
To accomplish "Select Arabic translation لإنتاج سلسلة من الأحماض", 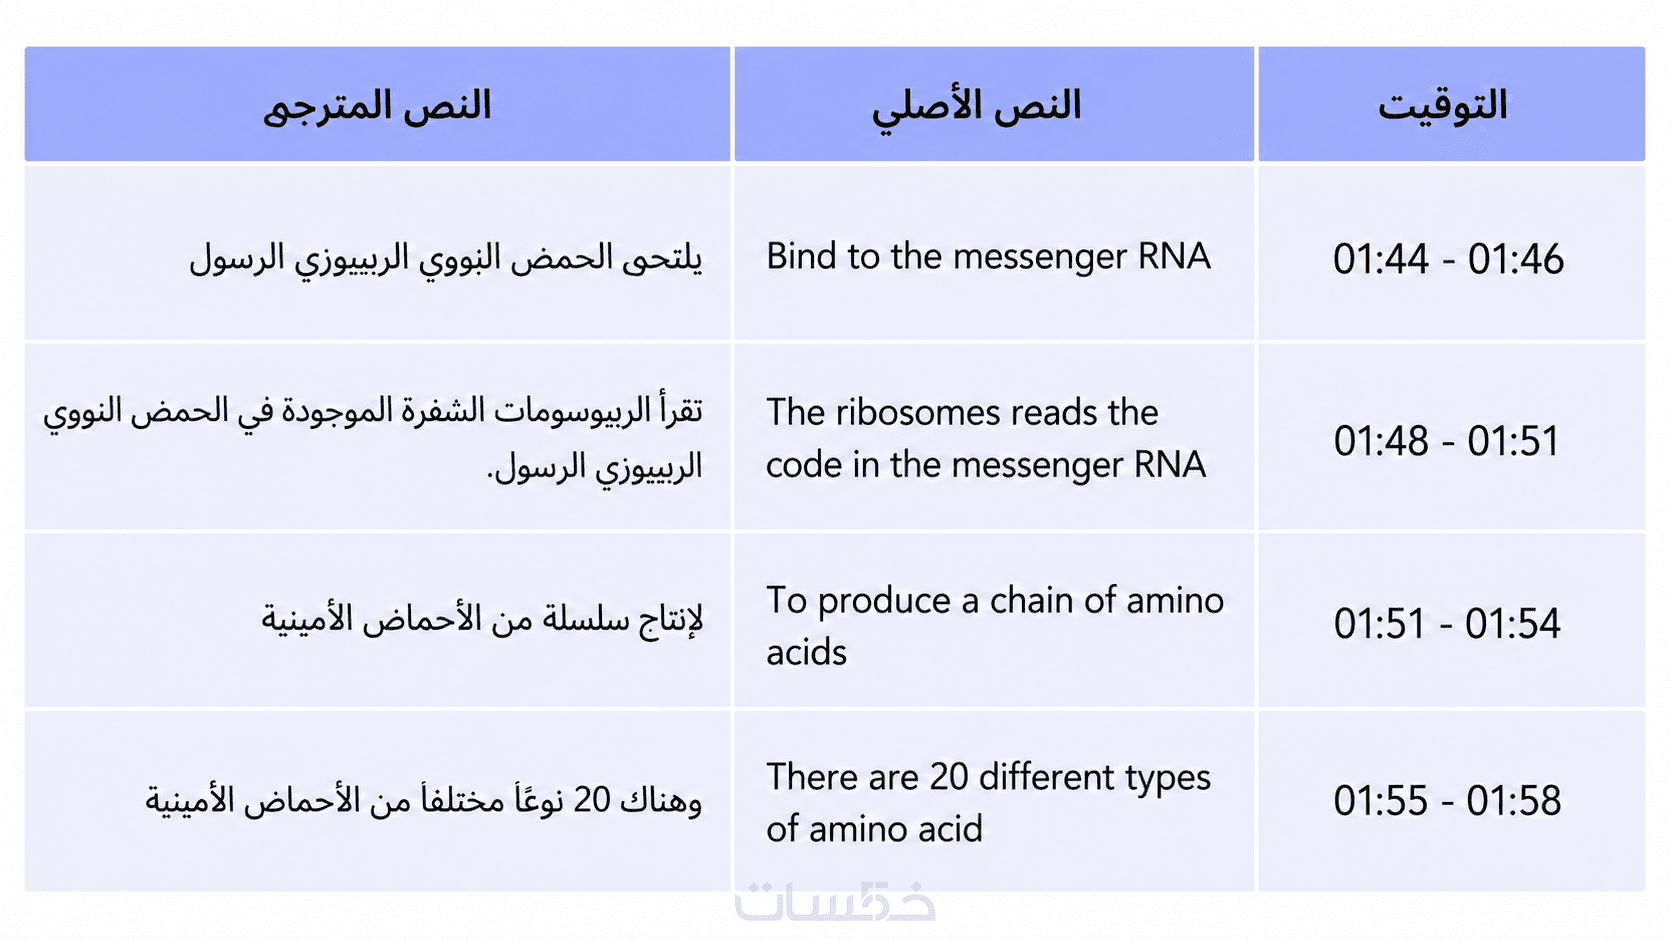I will (x=482, y=619).
